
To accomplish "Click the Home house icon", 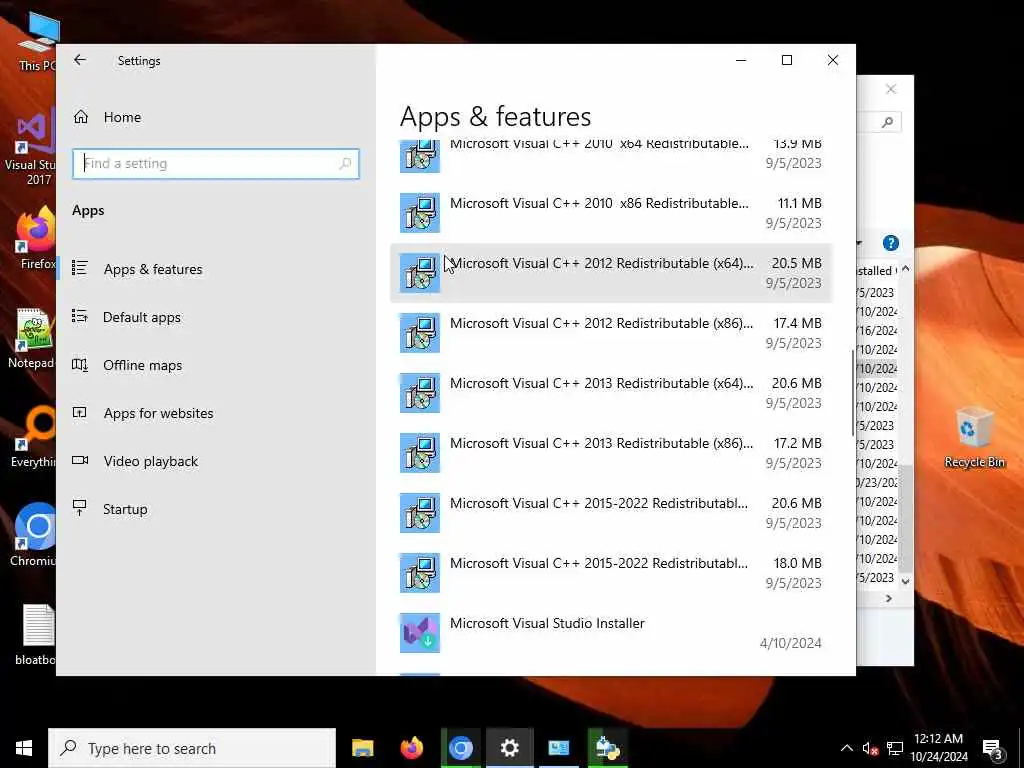I will click(x=81, y=117).
